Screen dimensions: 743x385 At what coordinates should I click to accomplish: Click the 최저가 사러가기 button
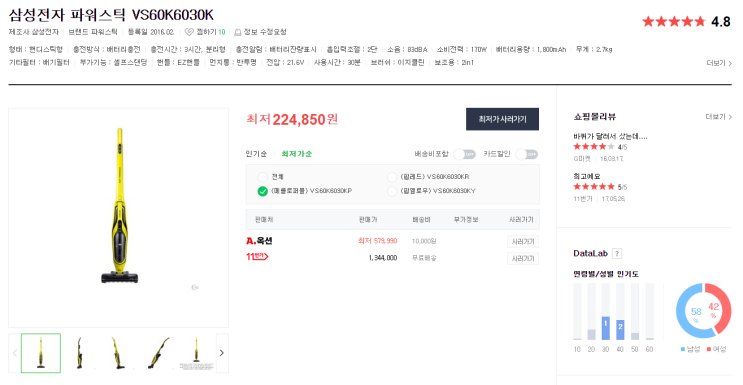(502, 119)
